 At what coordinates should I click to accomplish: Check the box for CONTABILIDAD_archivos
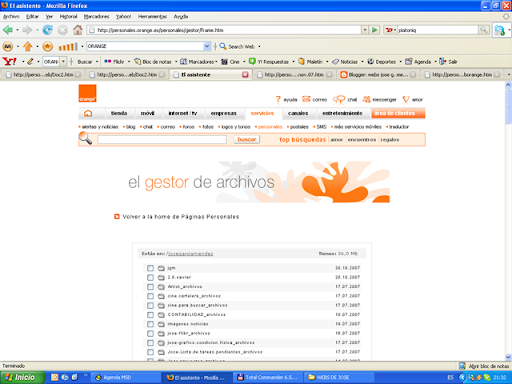tap(150, 315)
